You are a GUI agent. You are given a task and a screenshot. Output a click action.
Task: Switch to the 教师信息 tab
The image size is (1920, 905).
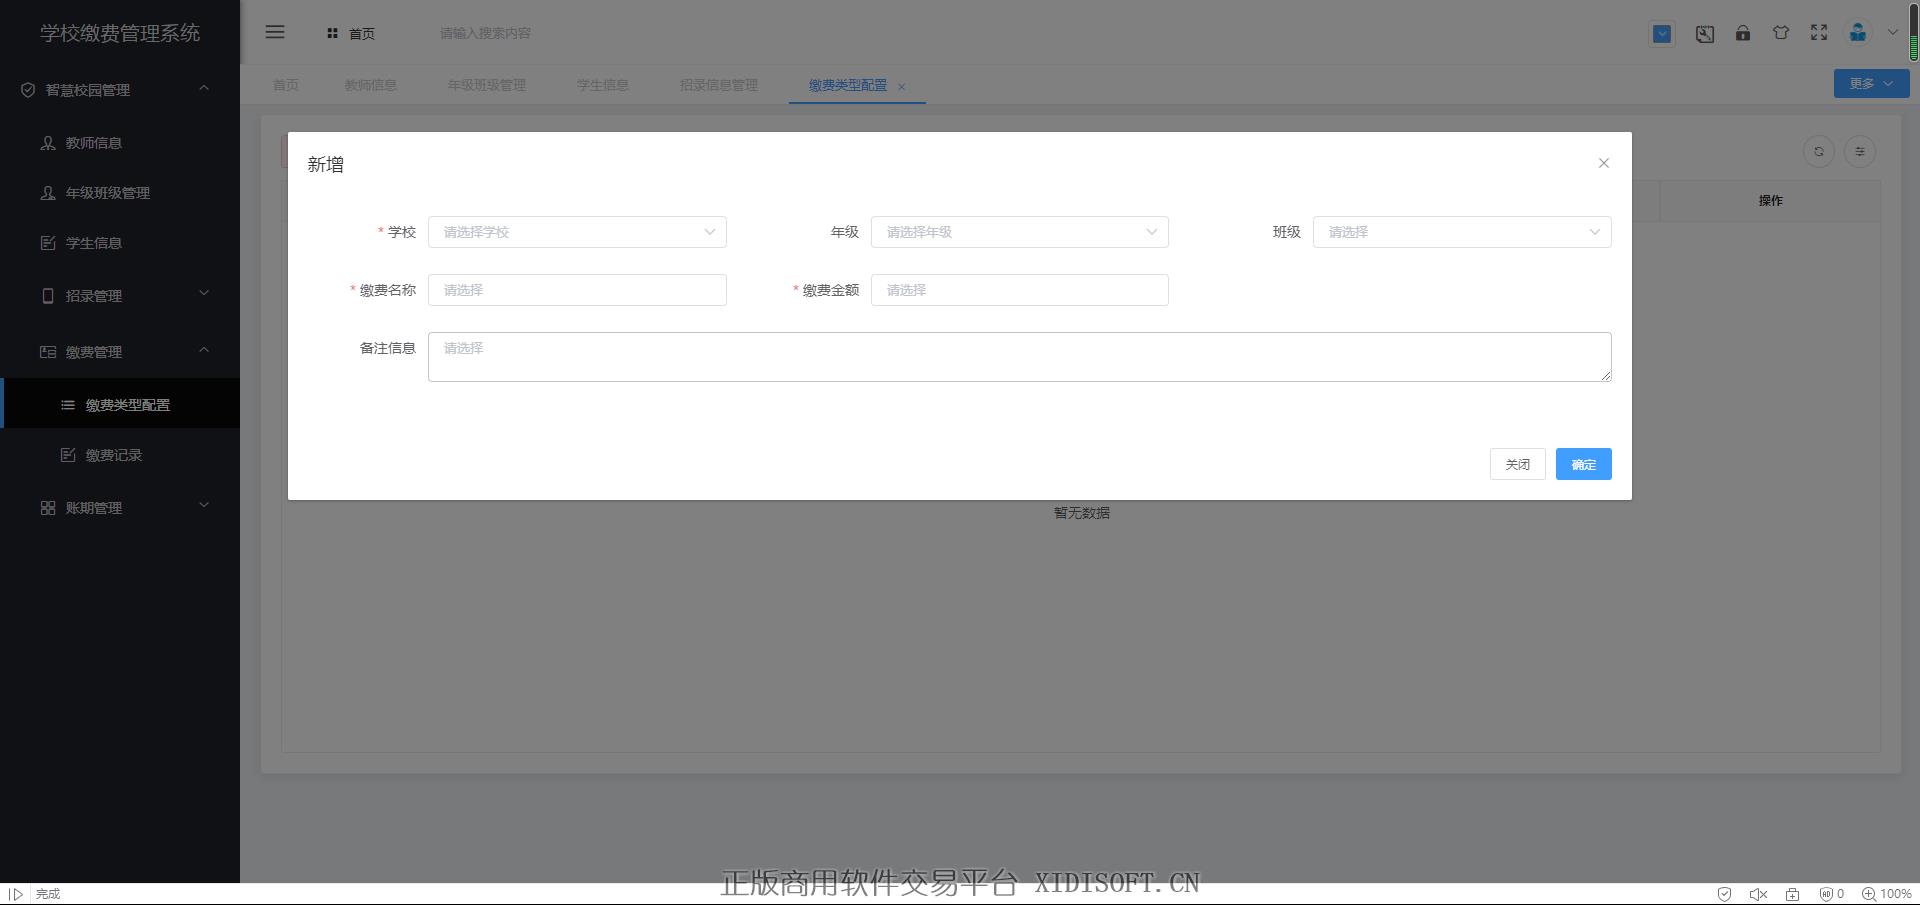point(371,85)
